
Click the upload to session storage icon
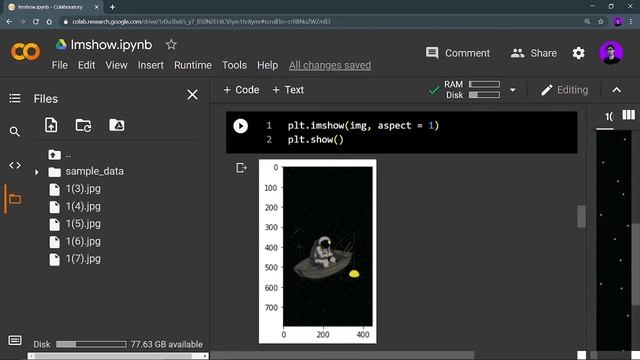pyautogui.click(x=51, y=125)
